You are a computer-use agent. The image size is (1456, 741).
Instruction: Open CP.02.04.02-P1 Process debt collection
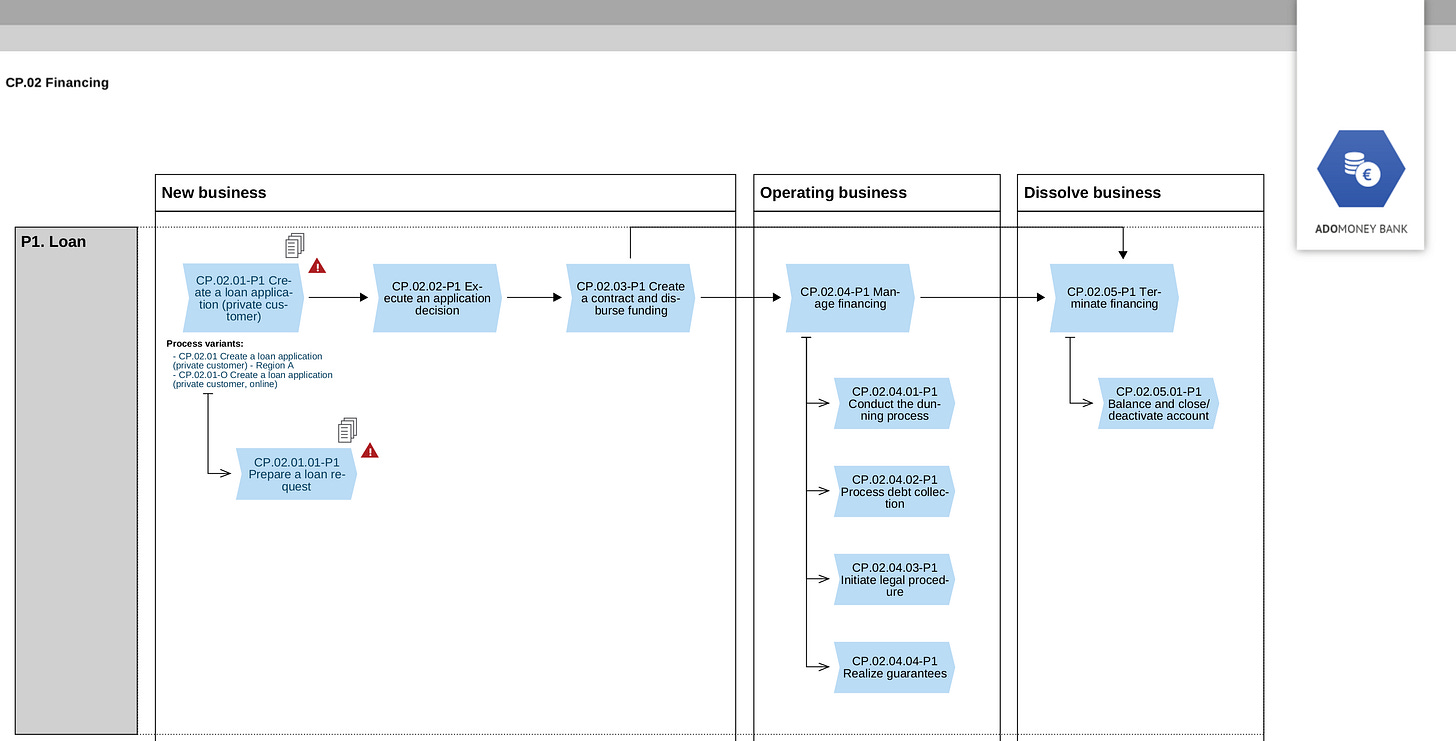[x=894, y=491]
